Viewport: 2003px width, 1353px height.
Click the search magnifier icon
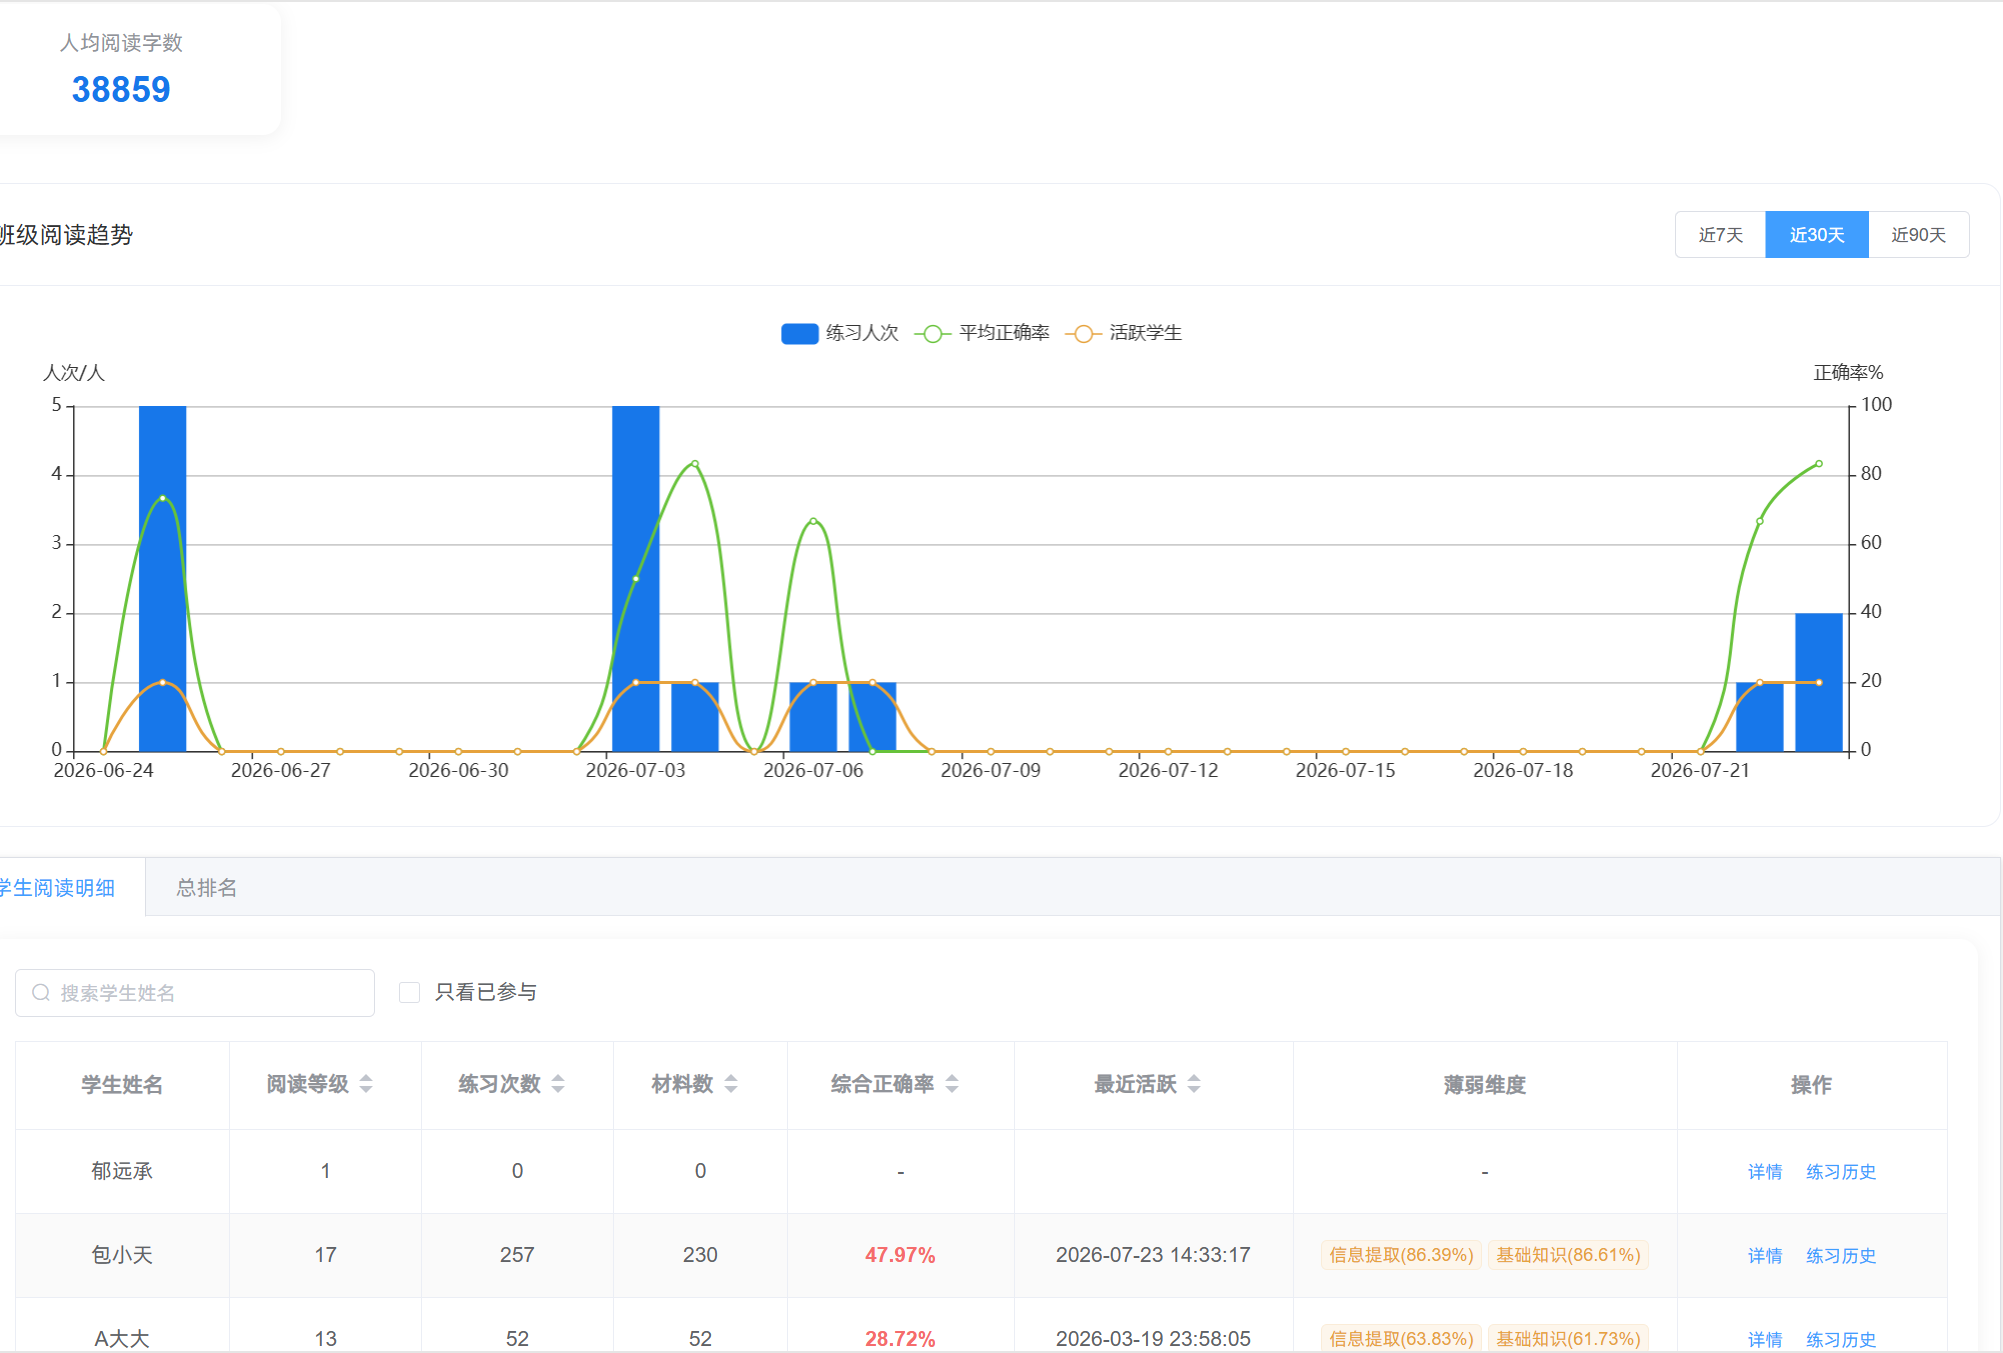point(41,993)
